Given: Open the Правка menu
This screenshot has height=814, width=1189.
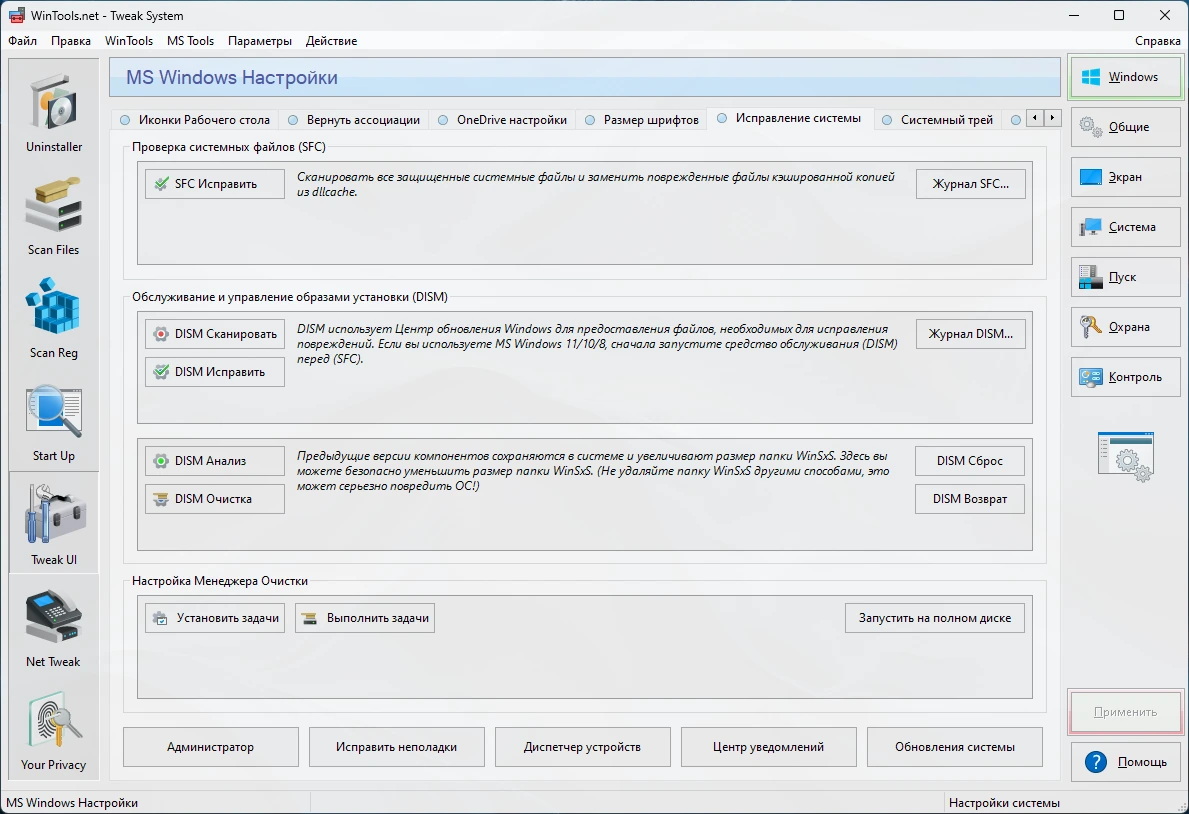Looking at the screenshot, I should point(71,41).
